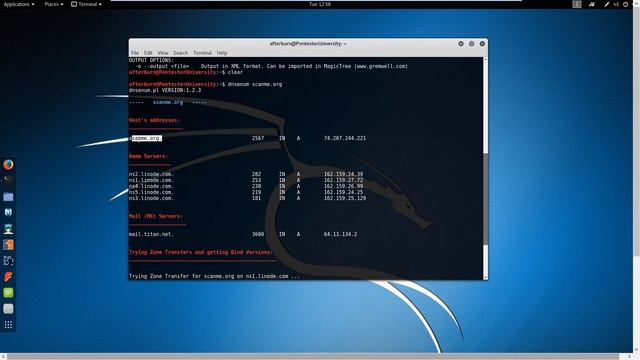Show Applications grid from the dock

[x=8, y=325]
